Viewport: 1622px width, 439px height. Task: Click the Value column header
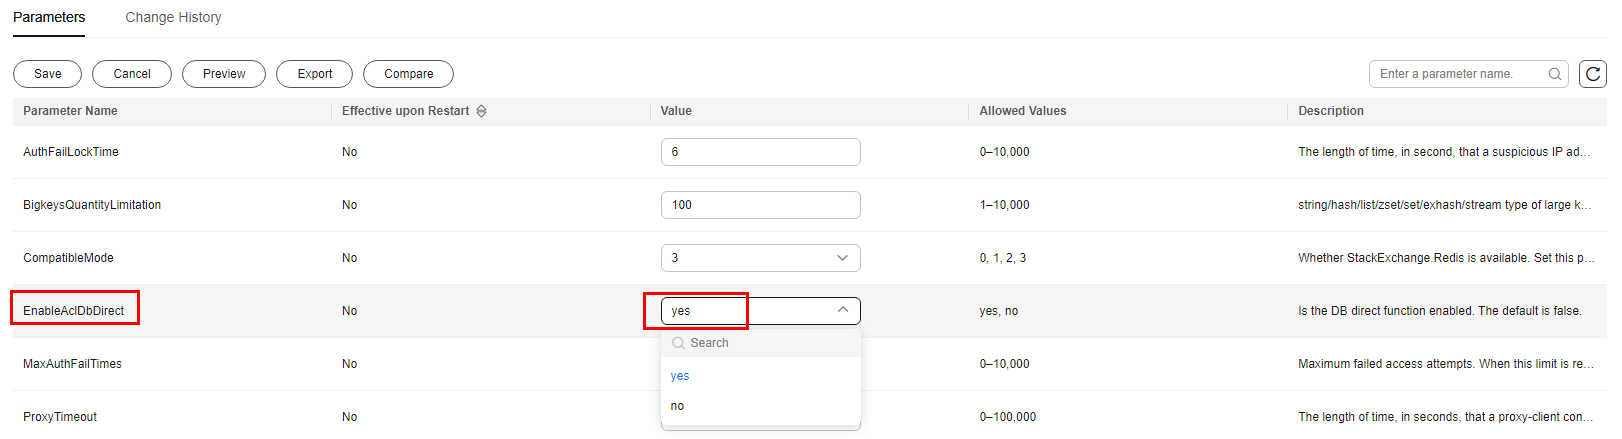[x=676, y=111]
